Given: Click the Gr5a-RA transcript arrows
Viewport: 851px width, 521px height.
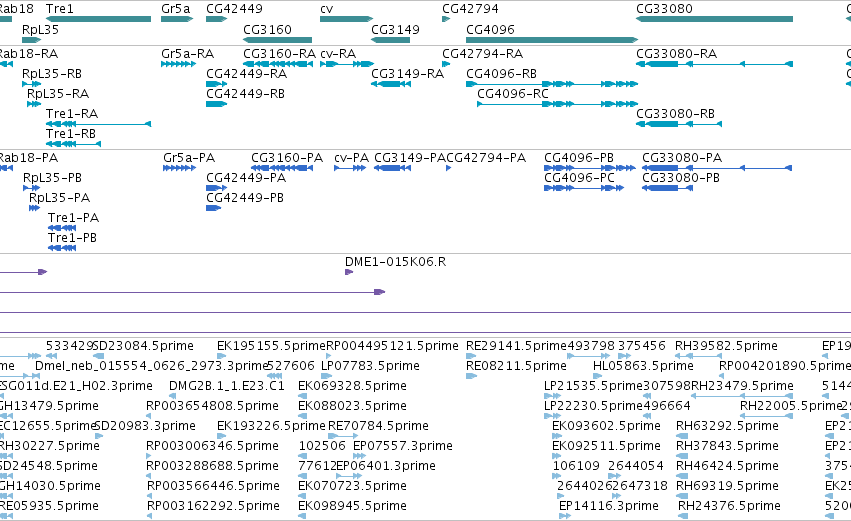Looking at the screenshot, I should [178, 64].
